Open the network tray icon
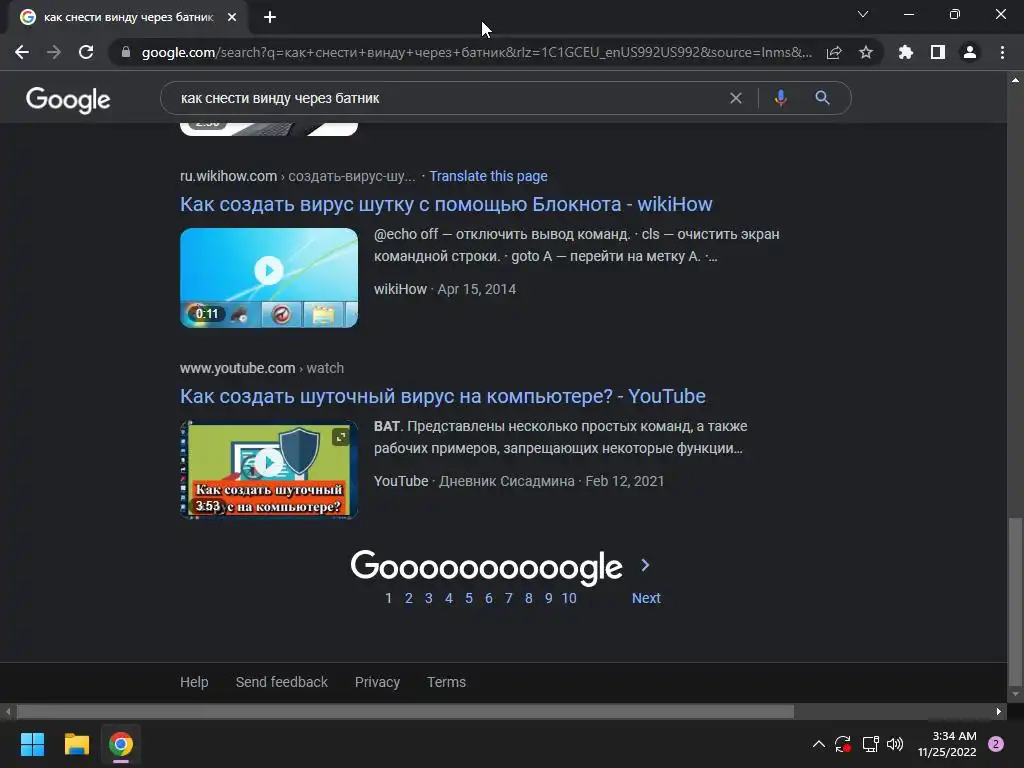 (870, 744)
